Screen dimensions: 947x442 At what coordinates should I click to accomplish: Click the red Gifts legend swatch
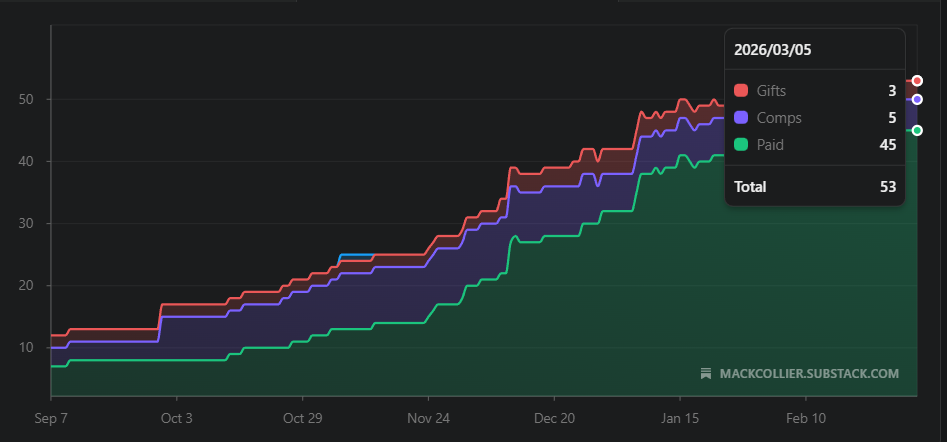tap(741, 91)
